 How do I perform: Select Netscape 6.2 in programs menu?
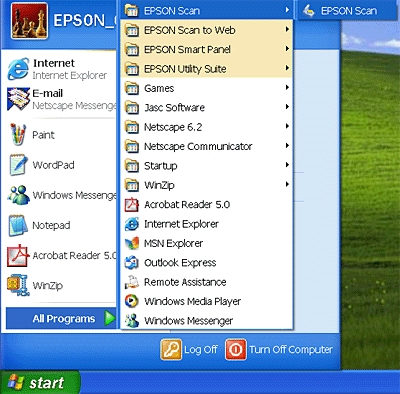pos(206,127)
